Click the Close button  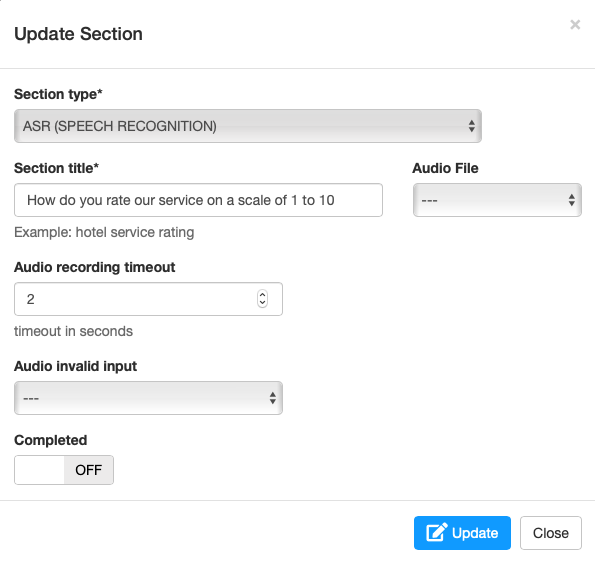point(551,533)
